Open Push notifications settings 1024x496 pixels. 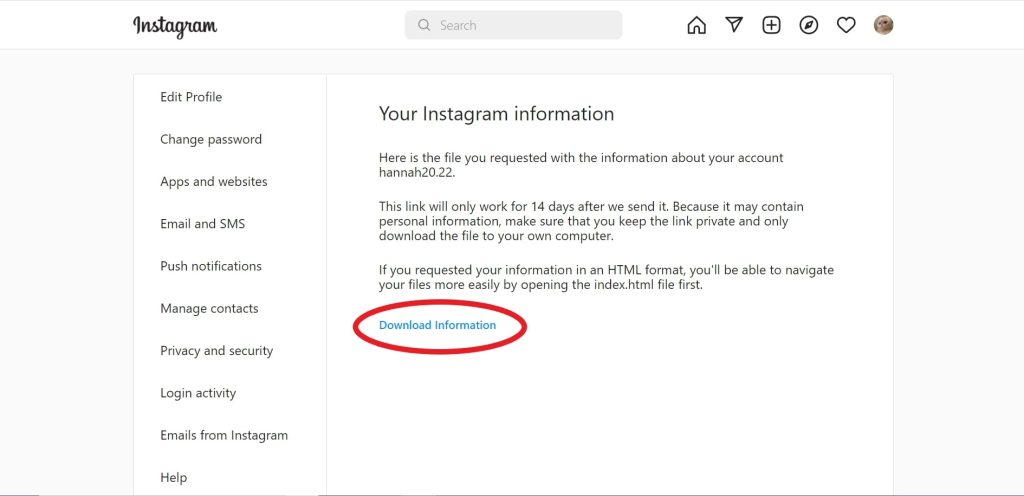211,266
